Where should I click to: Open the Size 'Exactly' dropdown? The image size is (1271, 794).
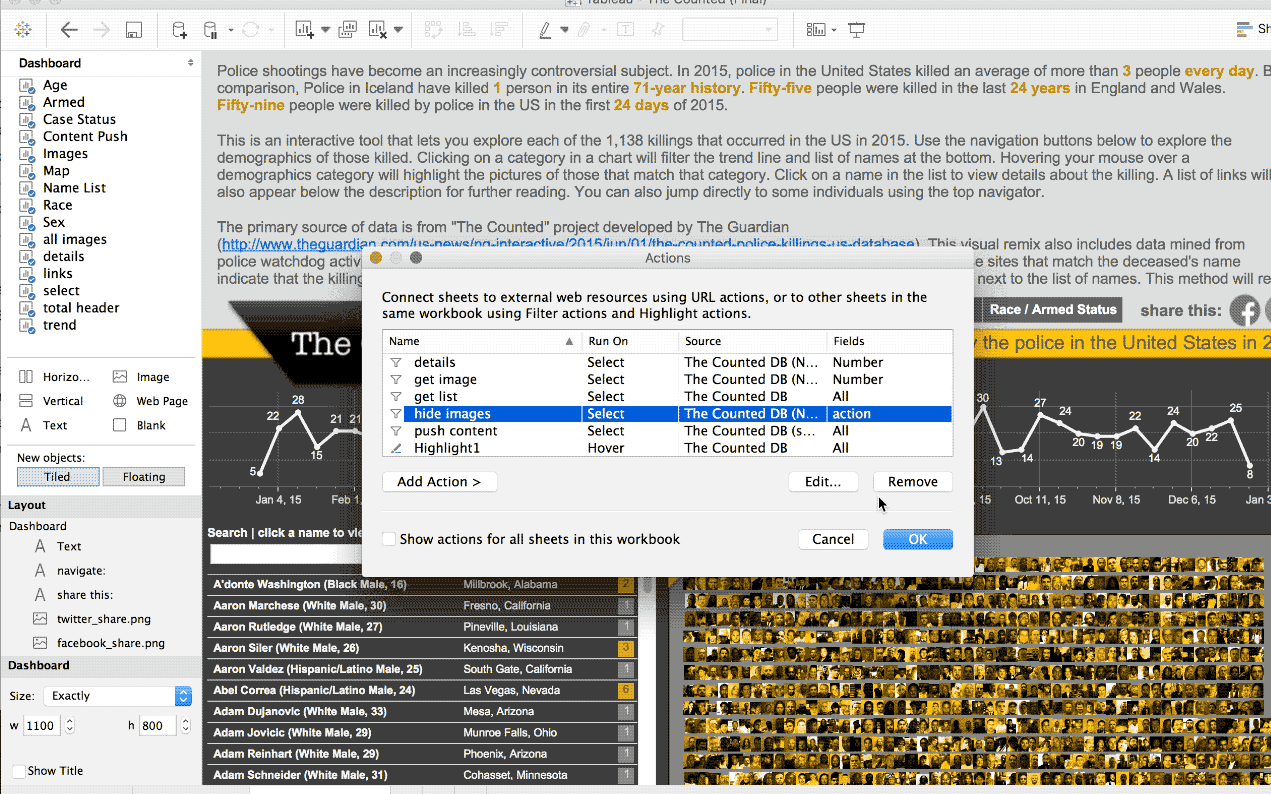point(118,696)
